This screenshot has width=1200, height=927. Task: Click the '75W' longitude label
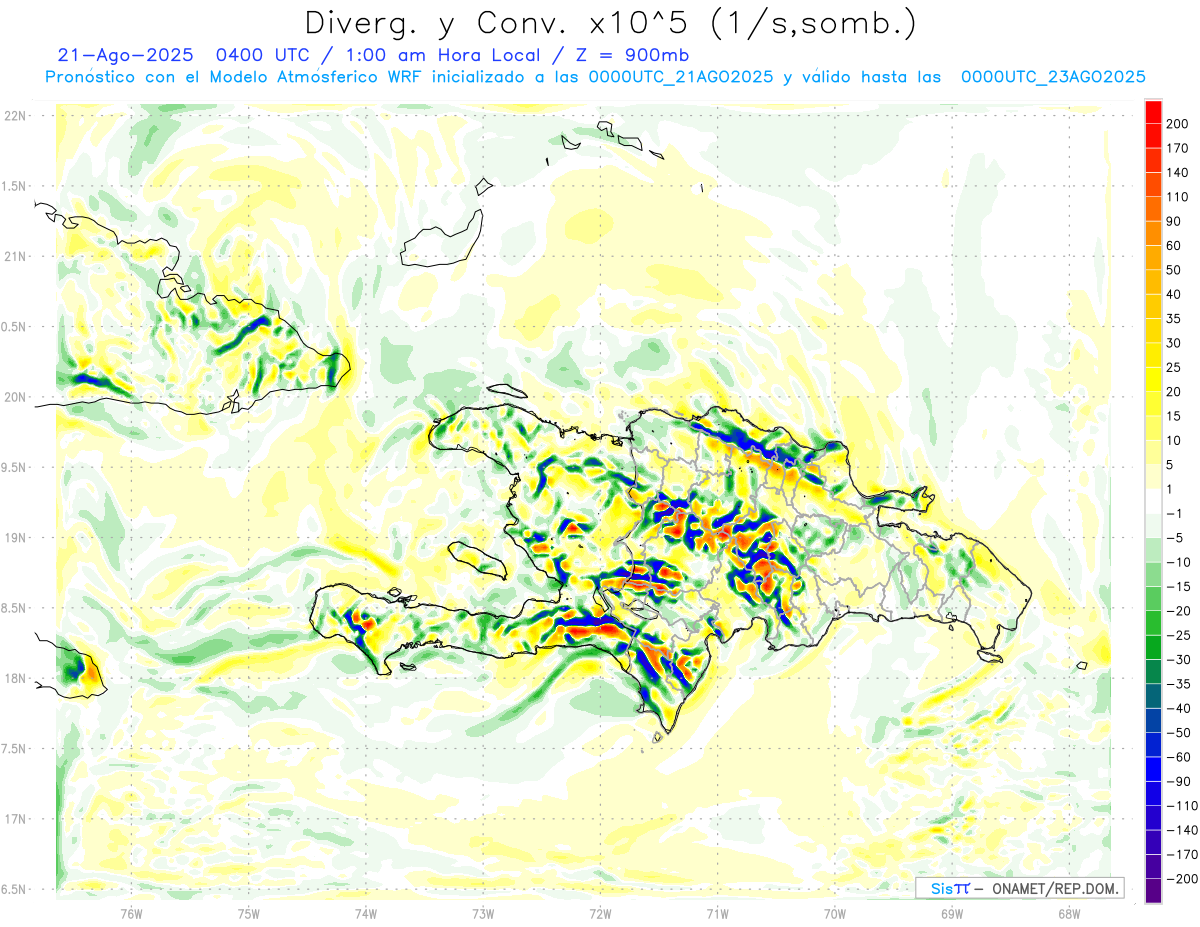249,913
